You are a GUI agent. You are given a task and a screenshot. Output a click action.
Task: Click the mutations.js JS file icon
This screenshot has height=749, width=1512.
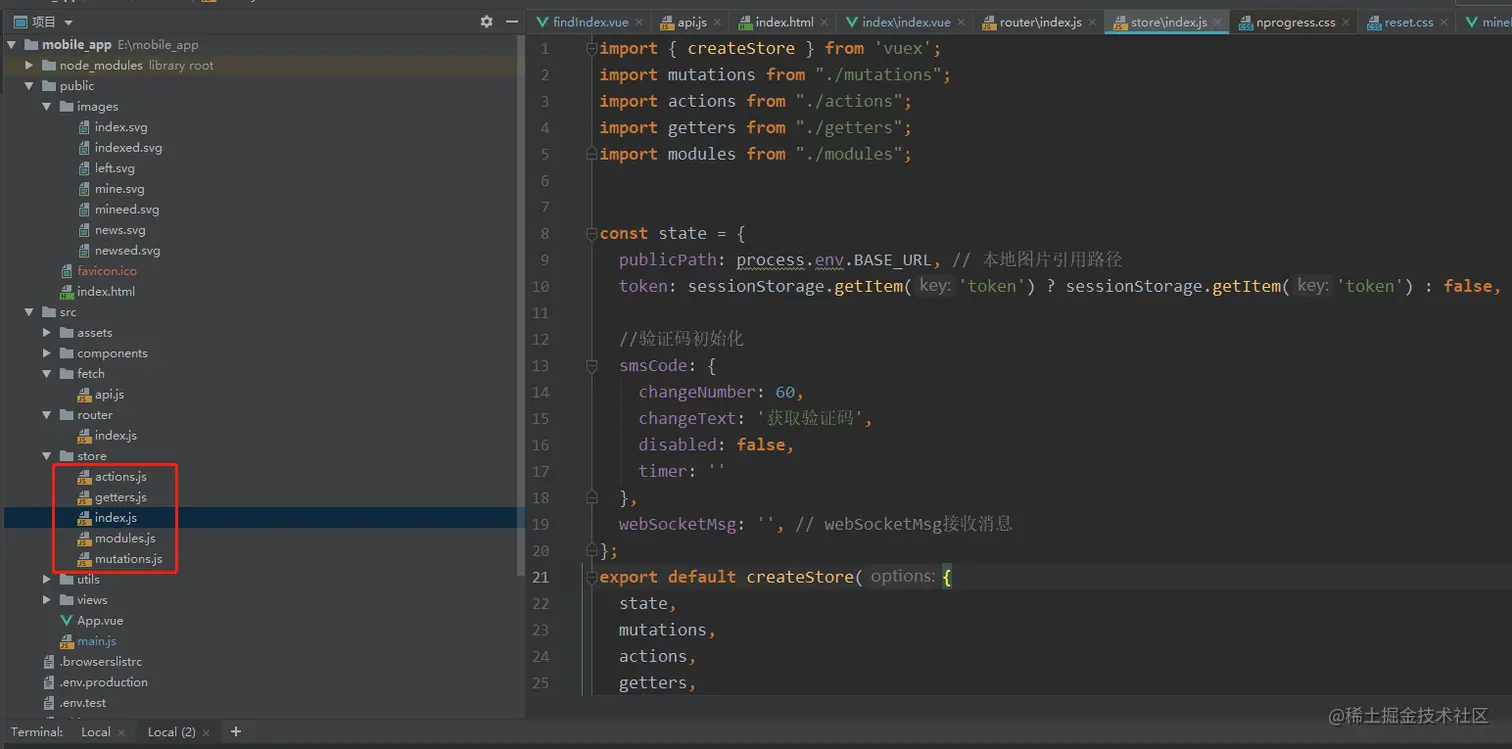tap(84, 559)
